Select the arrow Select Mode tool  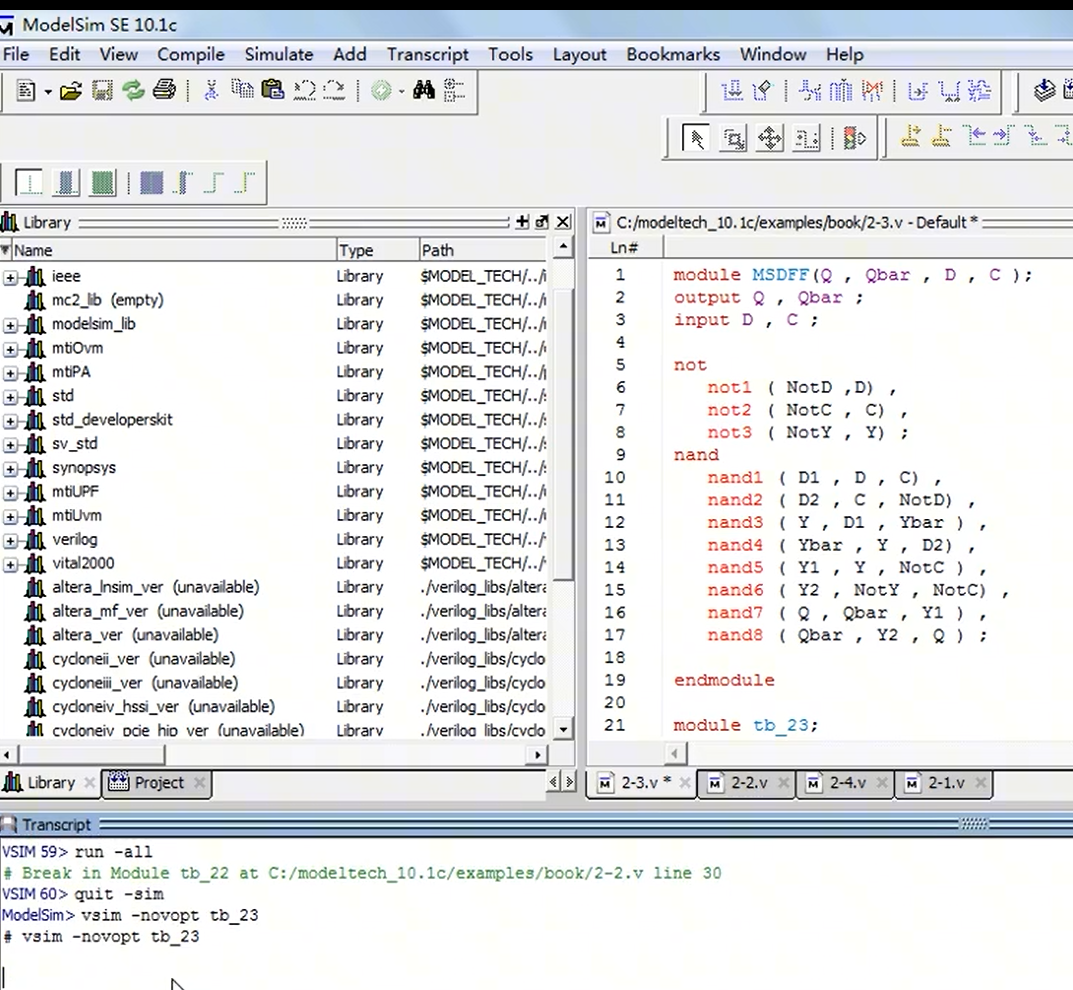pyautogui.click(x=696, y=139)
